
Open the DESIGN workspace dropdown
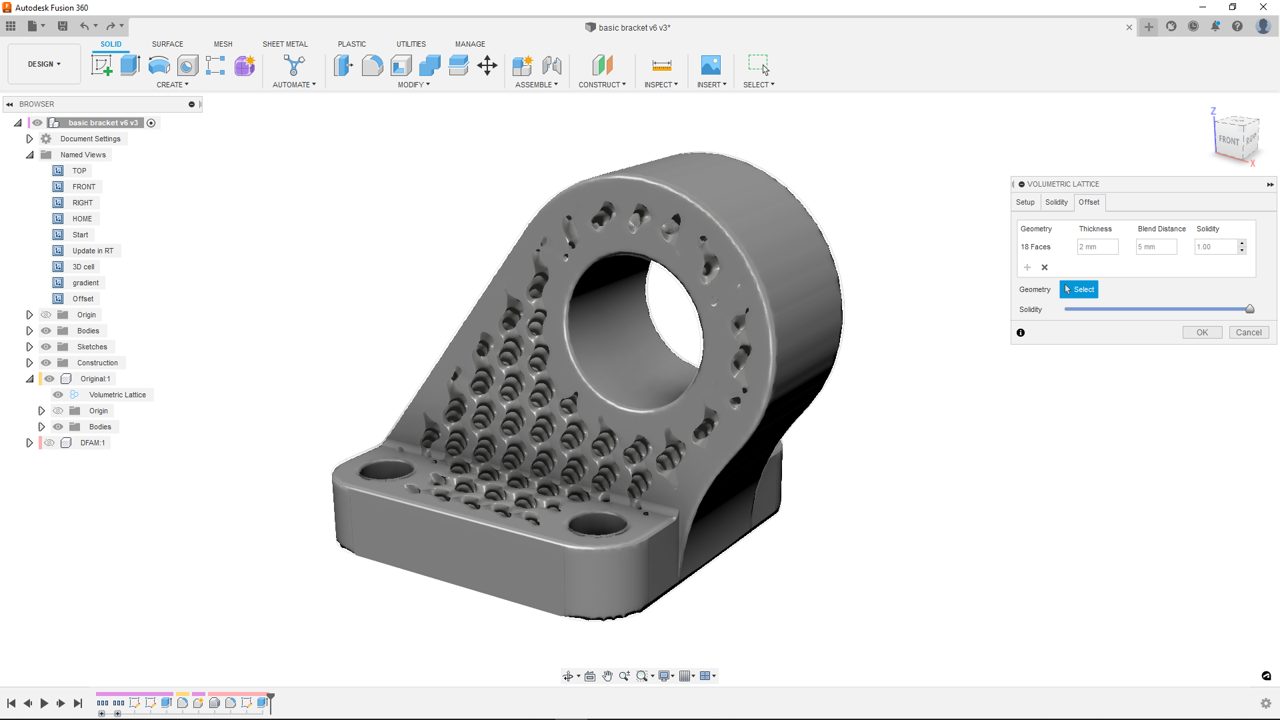(44, 64)
